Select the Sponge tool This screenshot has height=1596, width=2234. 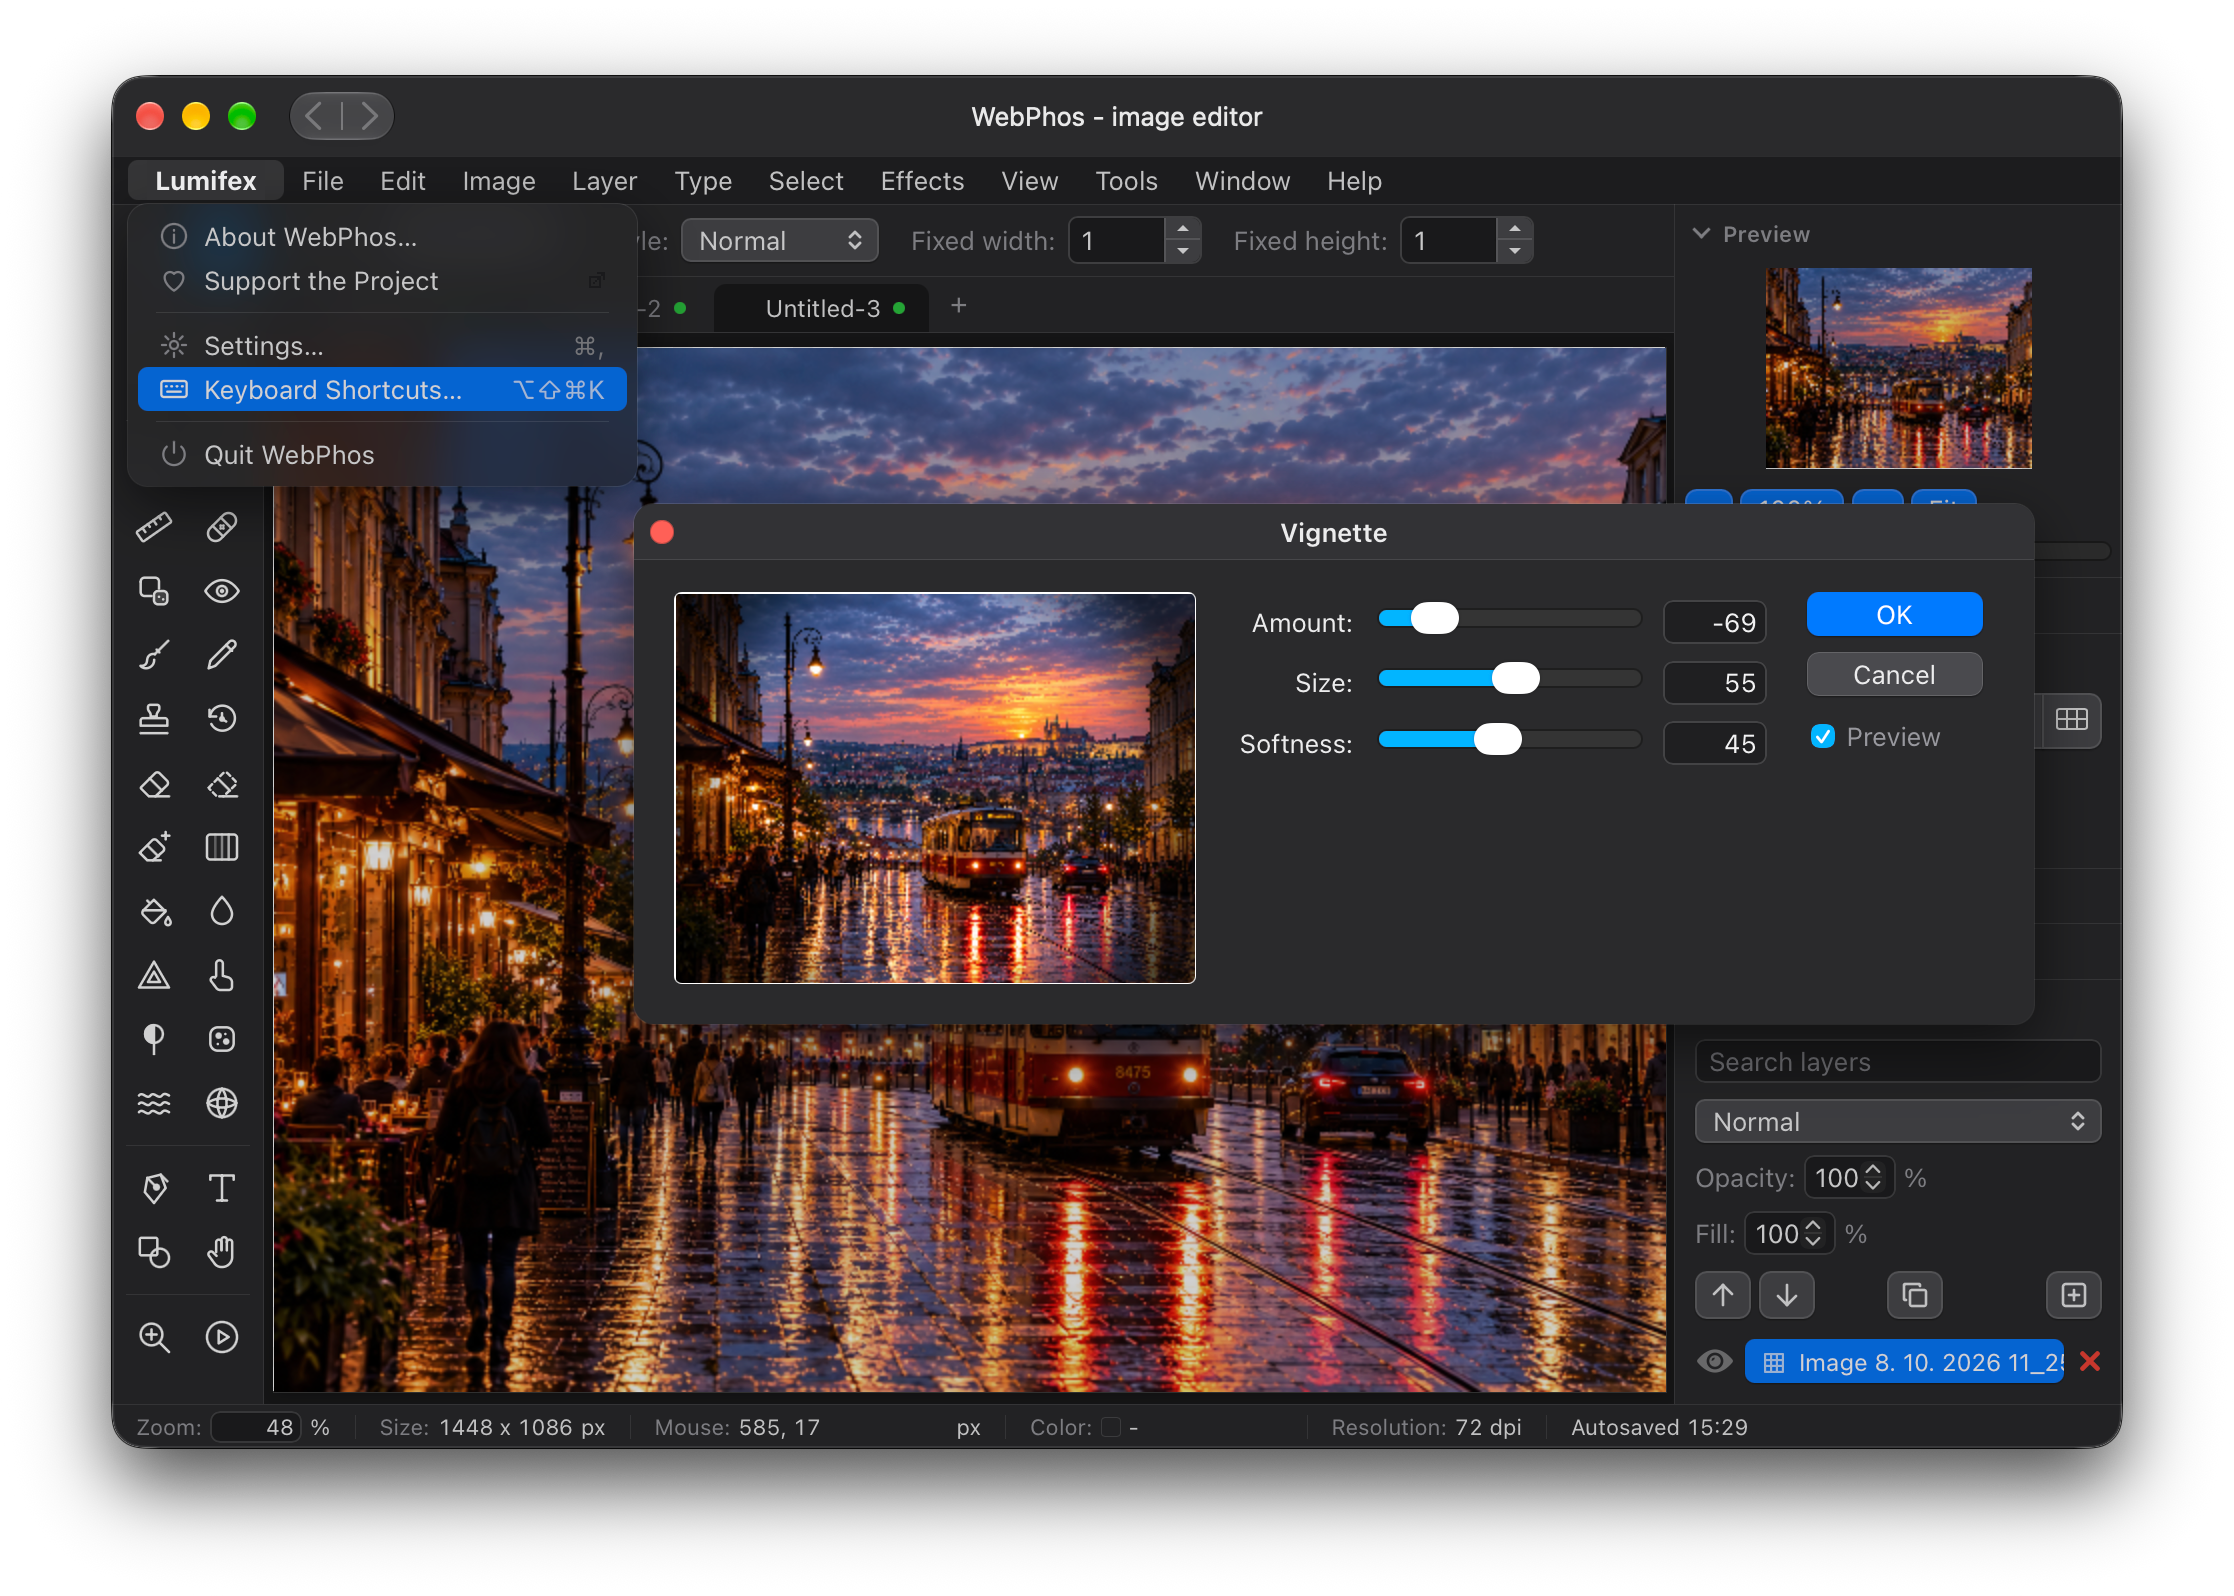(x=221, y=1040)
